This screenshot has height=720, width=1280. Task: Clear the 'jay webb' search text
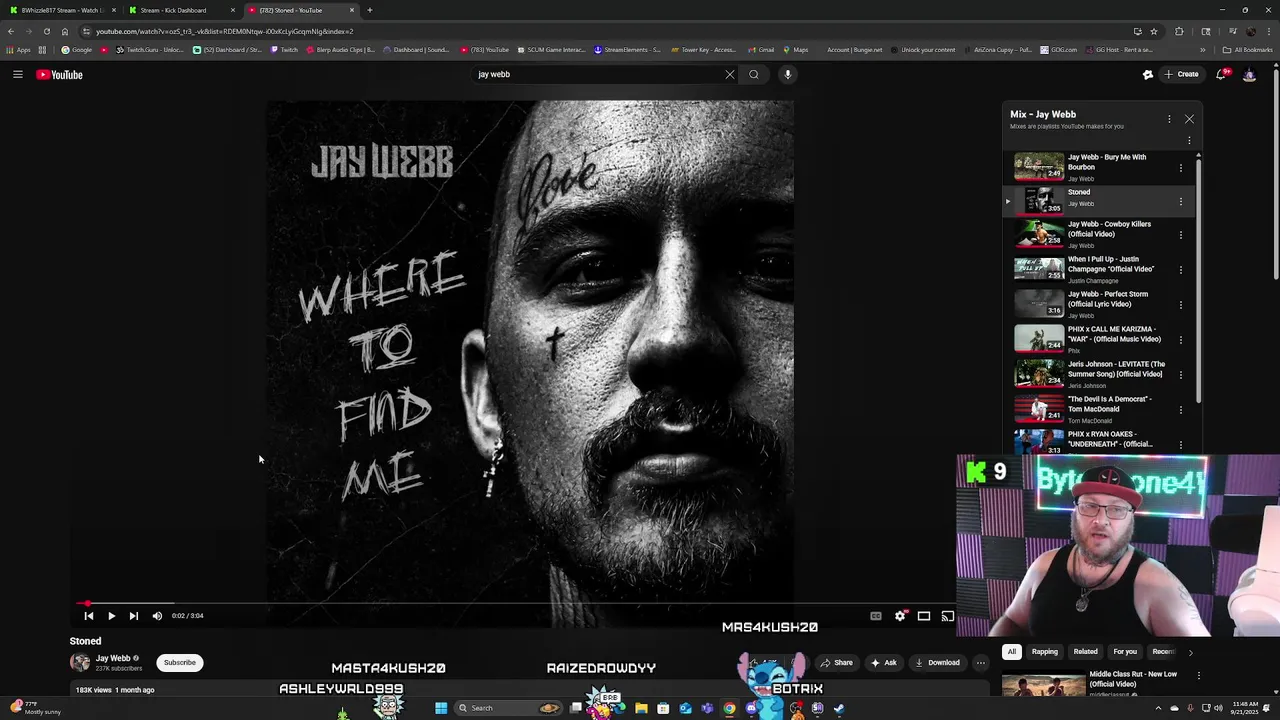coord(730,74)
